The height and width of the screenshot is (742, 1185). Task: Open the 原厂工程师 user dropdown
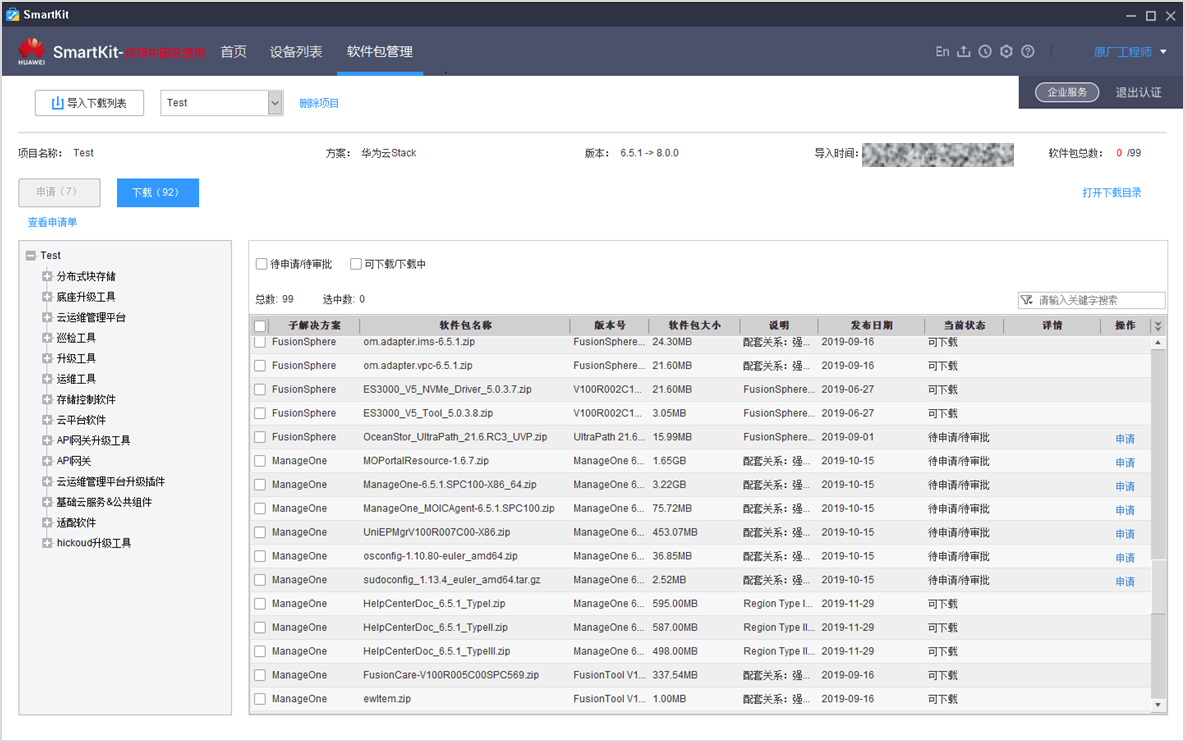pyautogui.click(x=1130, y=51)
